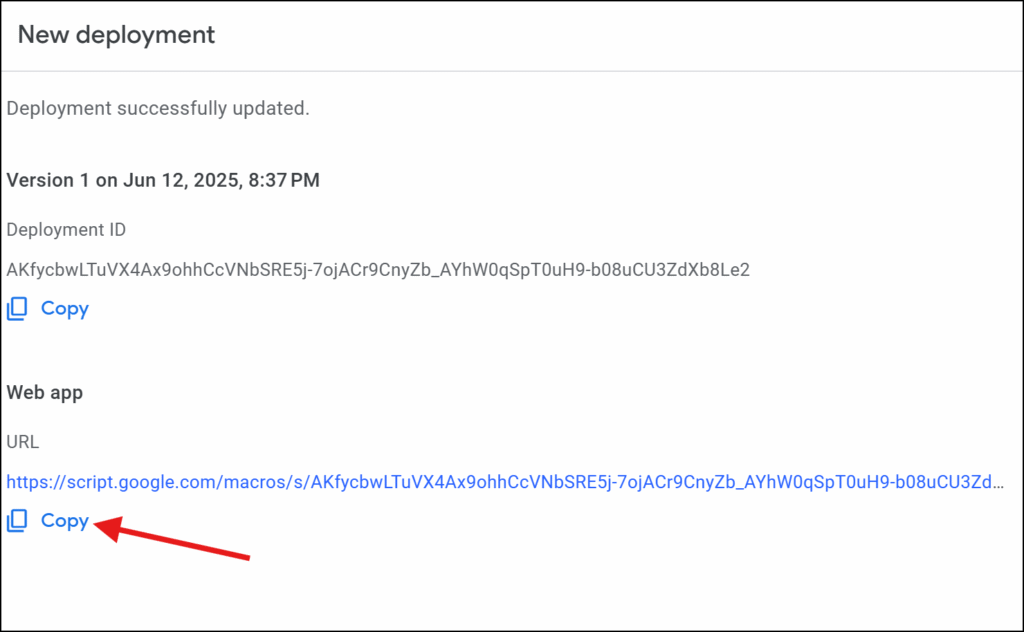
Task: Click the 'URL' field label
Action: (23, 442)
